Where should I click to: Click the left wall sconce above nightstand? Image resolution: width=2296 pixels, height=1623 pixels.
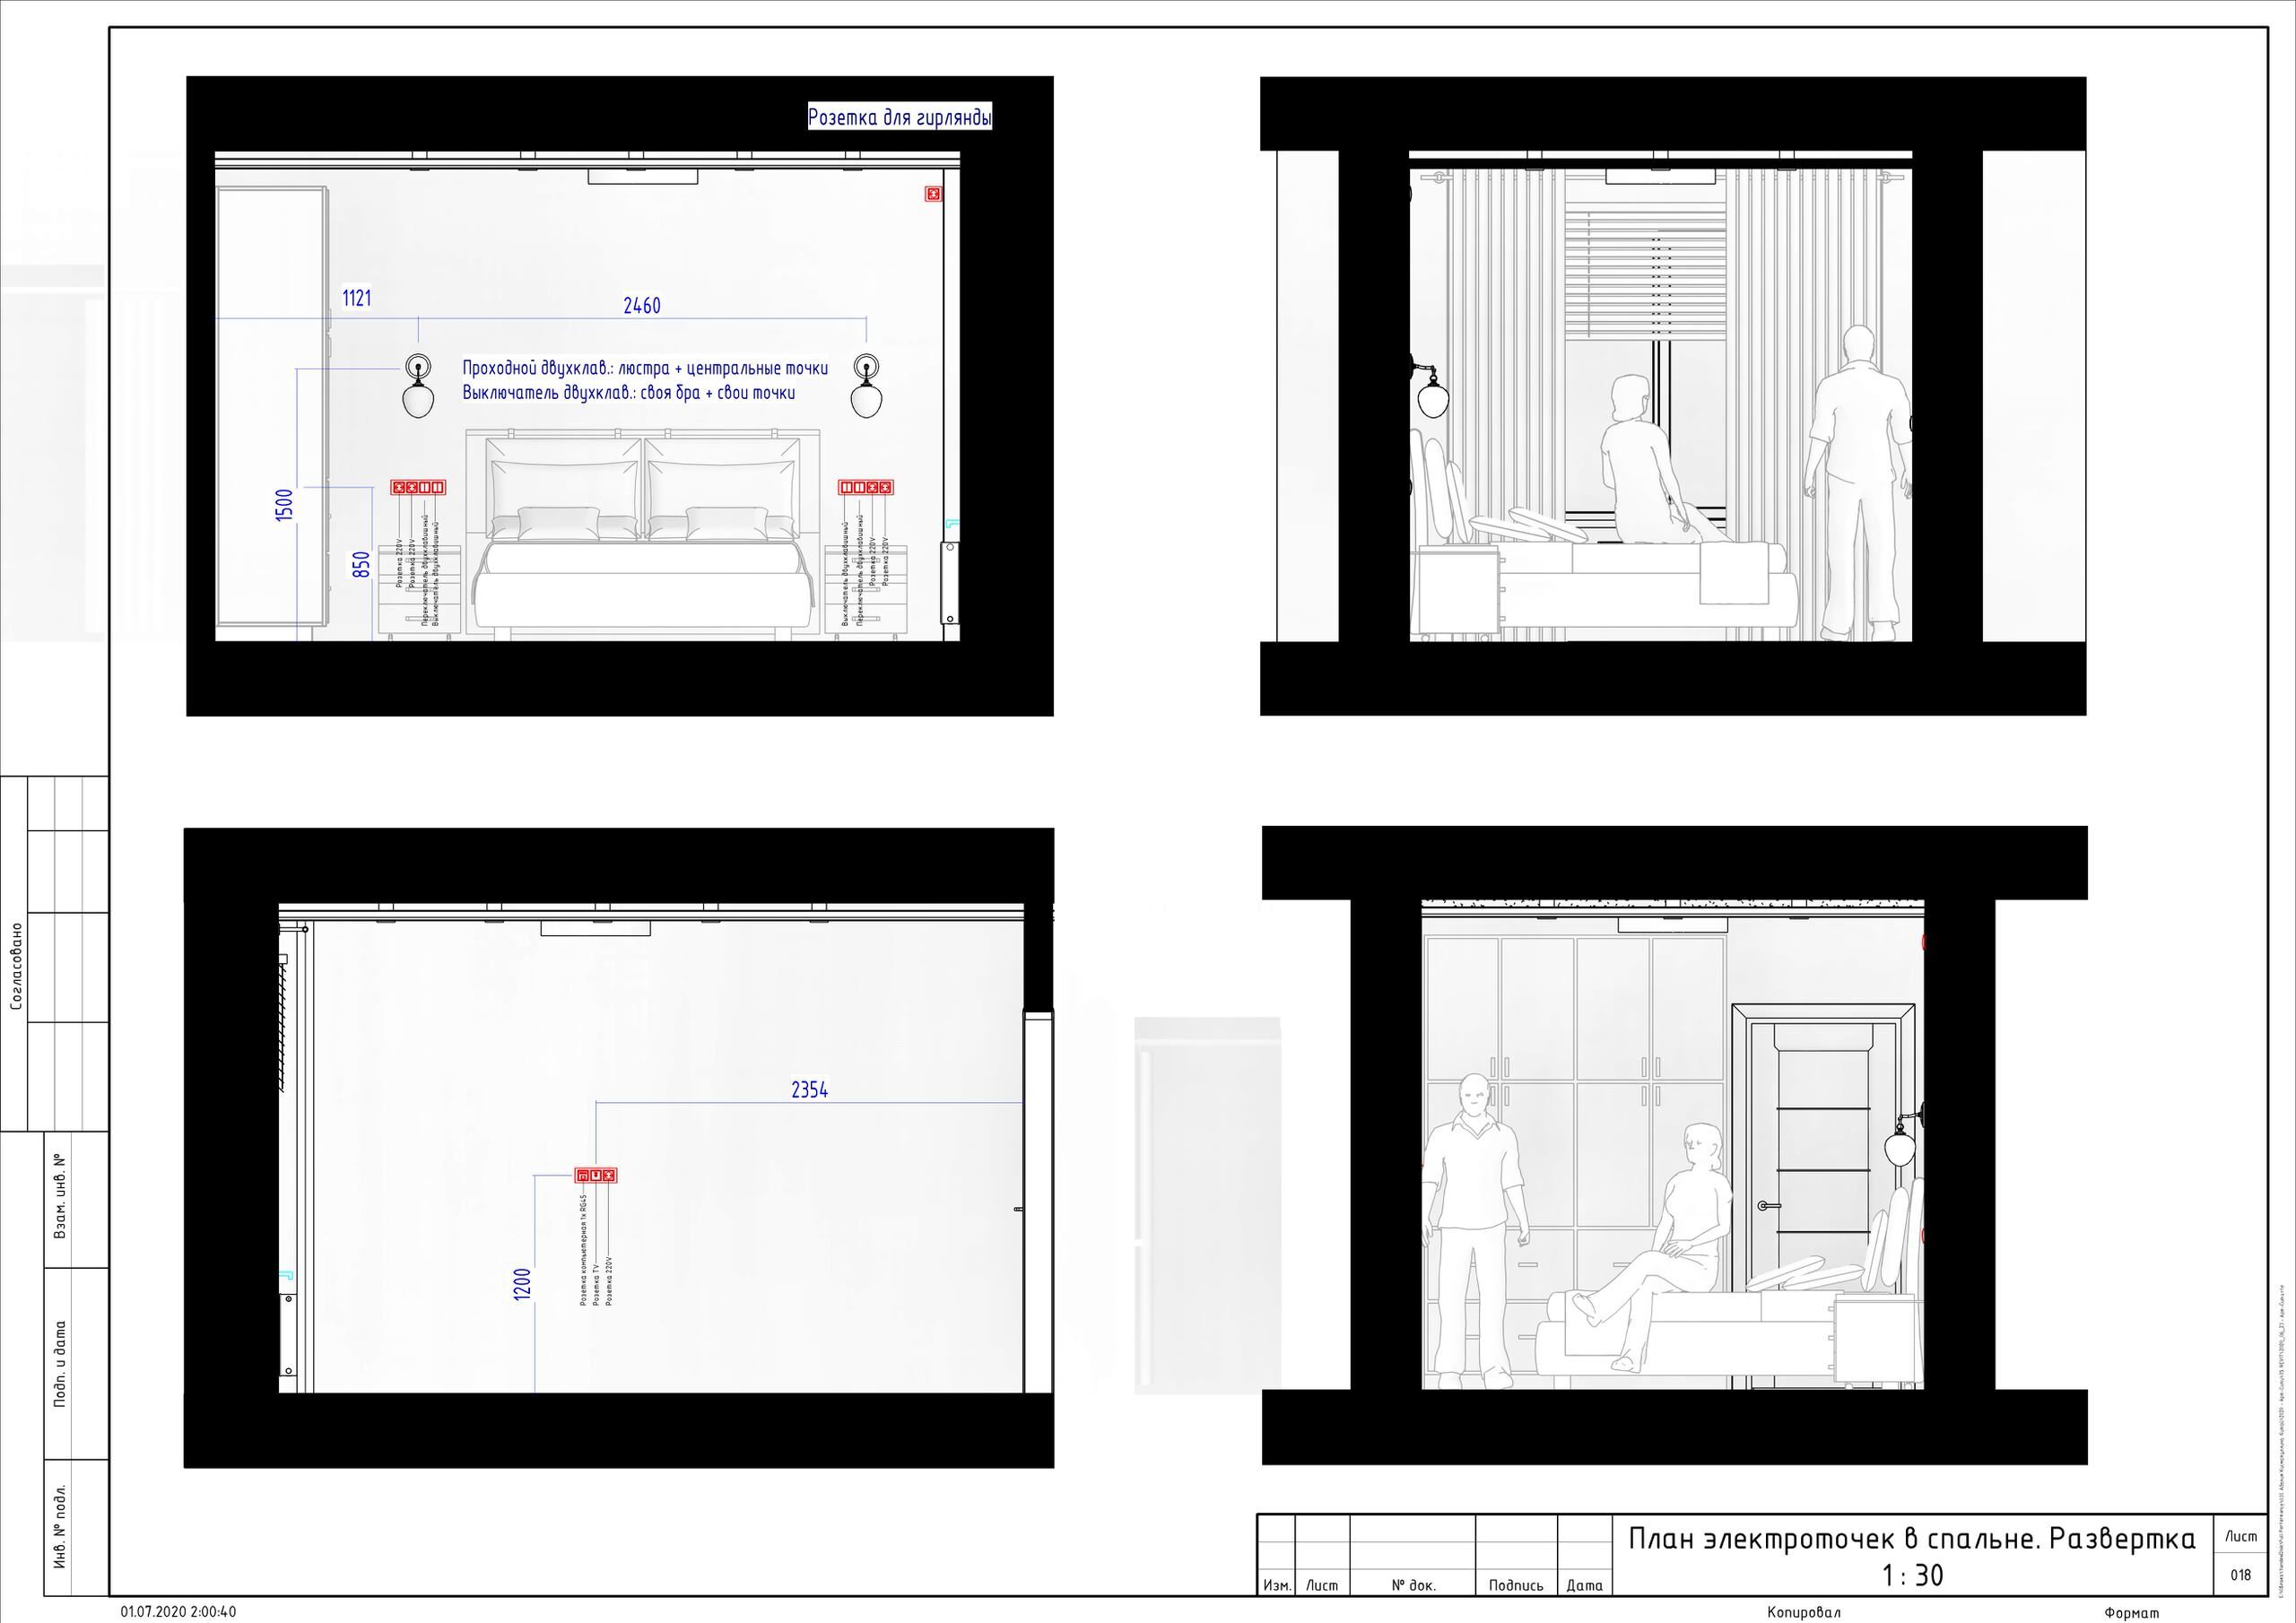click(419, 385)
